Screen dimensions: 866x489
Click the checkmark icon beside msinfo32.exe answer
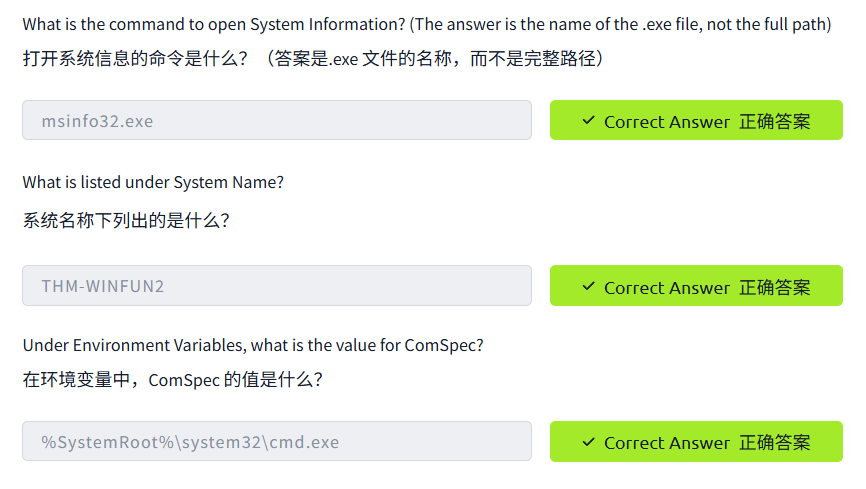tap(588, 121)
